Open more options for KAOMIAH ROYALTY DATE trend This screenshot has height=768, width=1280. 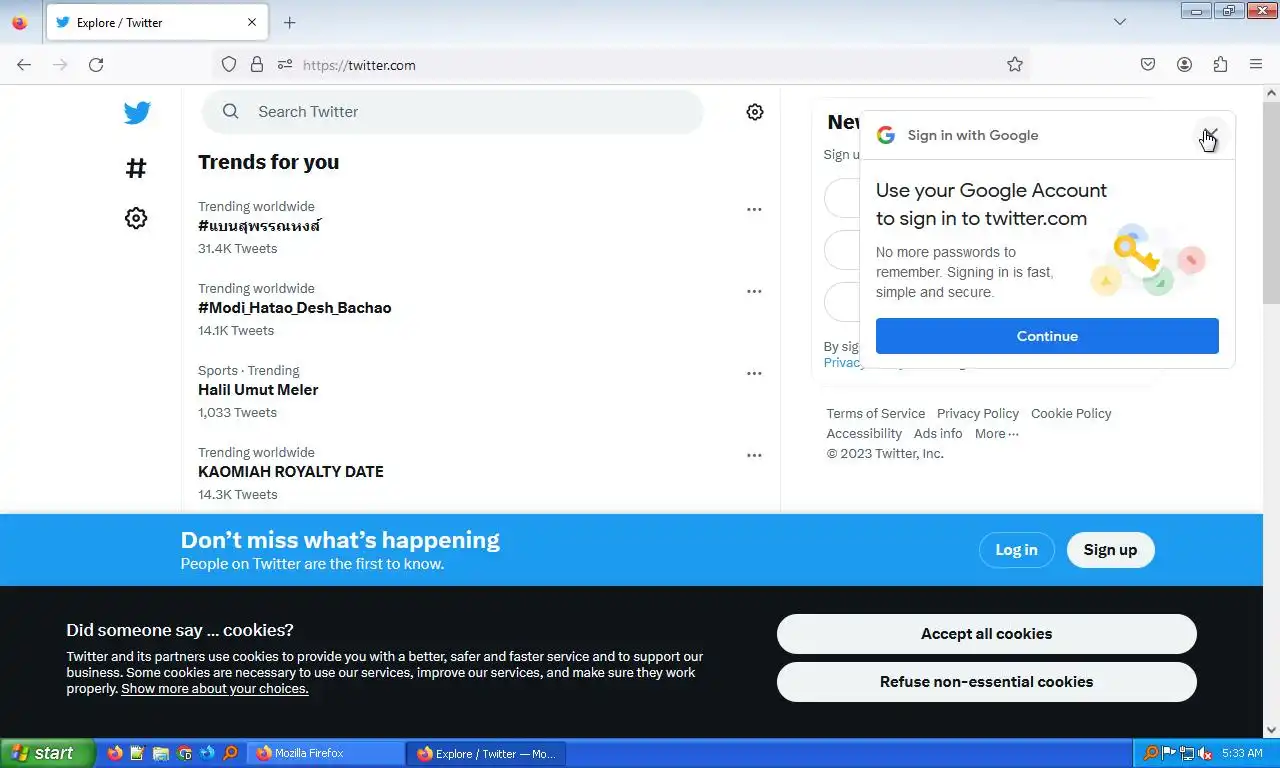click(x=754, y=456)
